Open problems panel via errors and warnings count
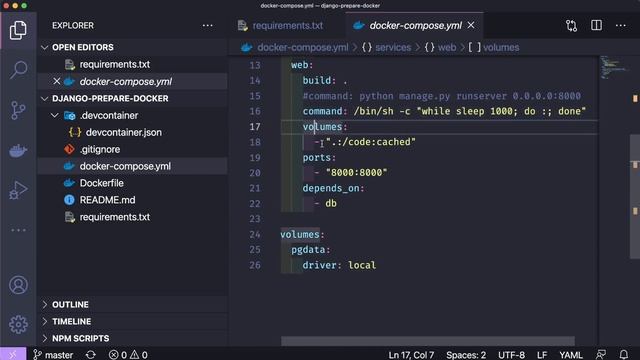The image size is (640, 360). click(128, 355)
